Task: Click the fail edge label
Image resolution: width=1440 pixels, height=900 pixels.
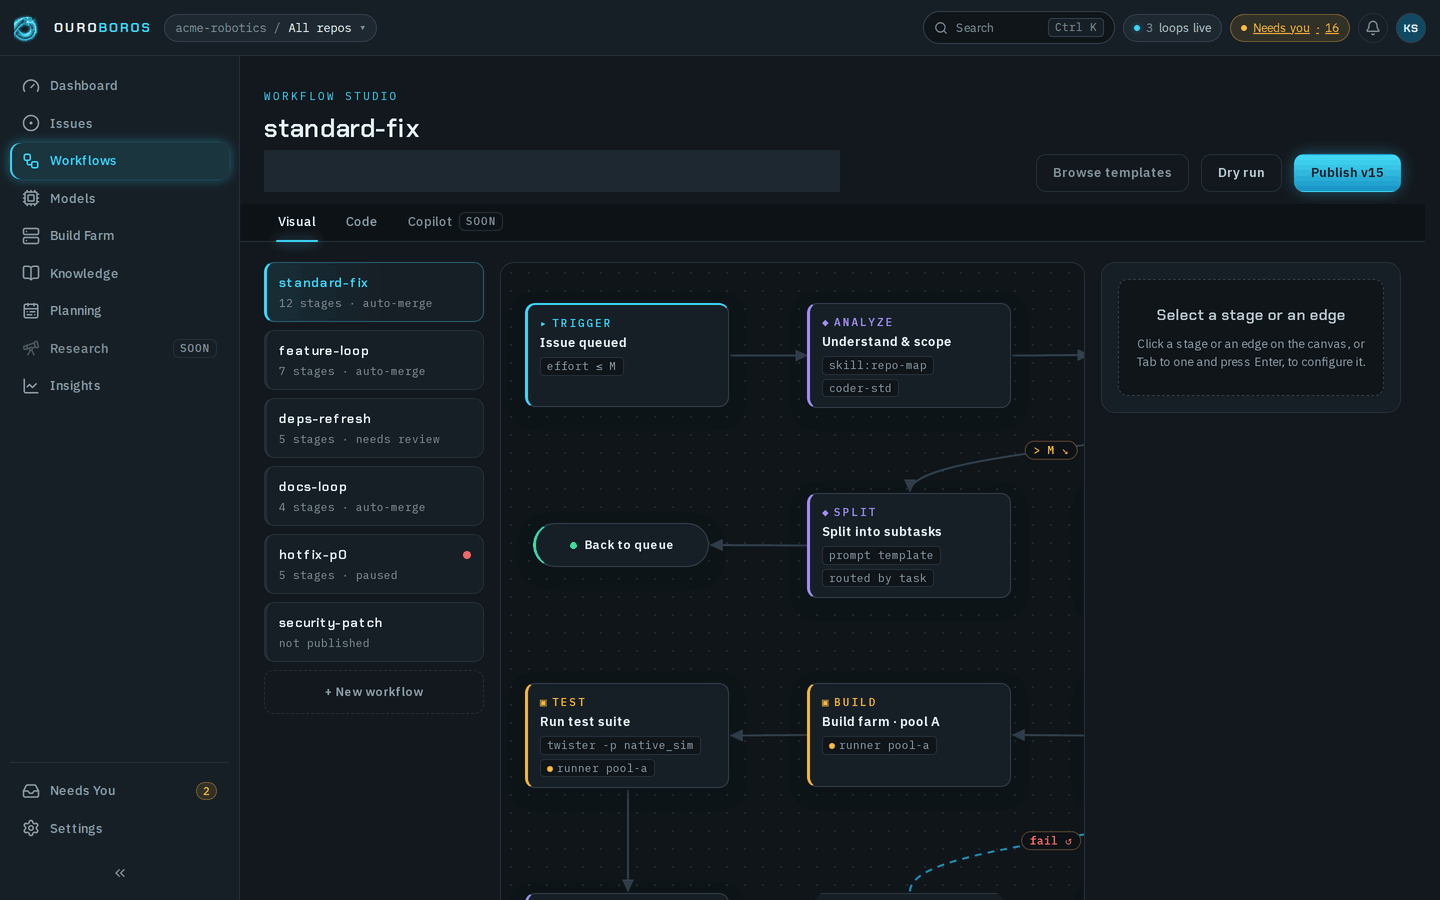Action: [x=1051, y=841]
